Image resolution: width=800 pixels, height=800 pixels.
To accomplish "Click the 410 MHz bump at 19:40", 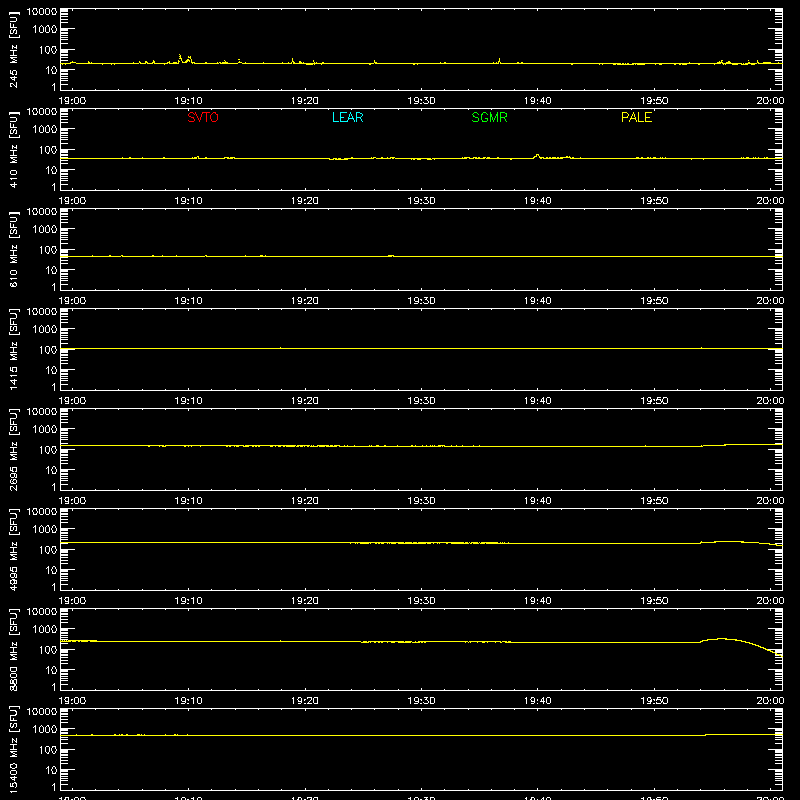I will pyautogui.click(x=537, y=155).
